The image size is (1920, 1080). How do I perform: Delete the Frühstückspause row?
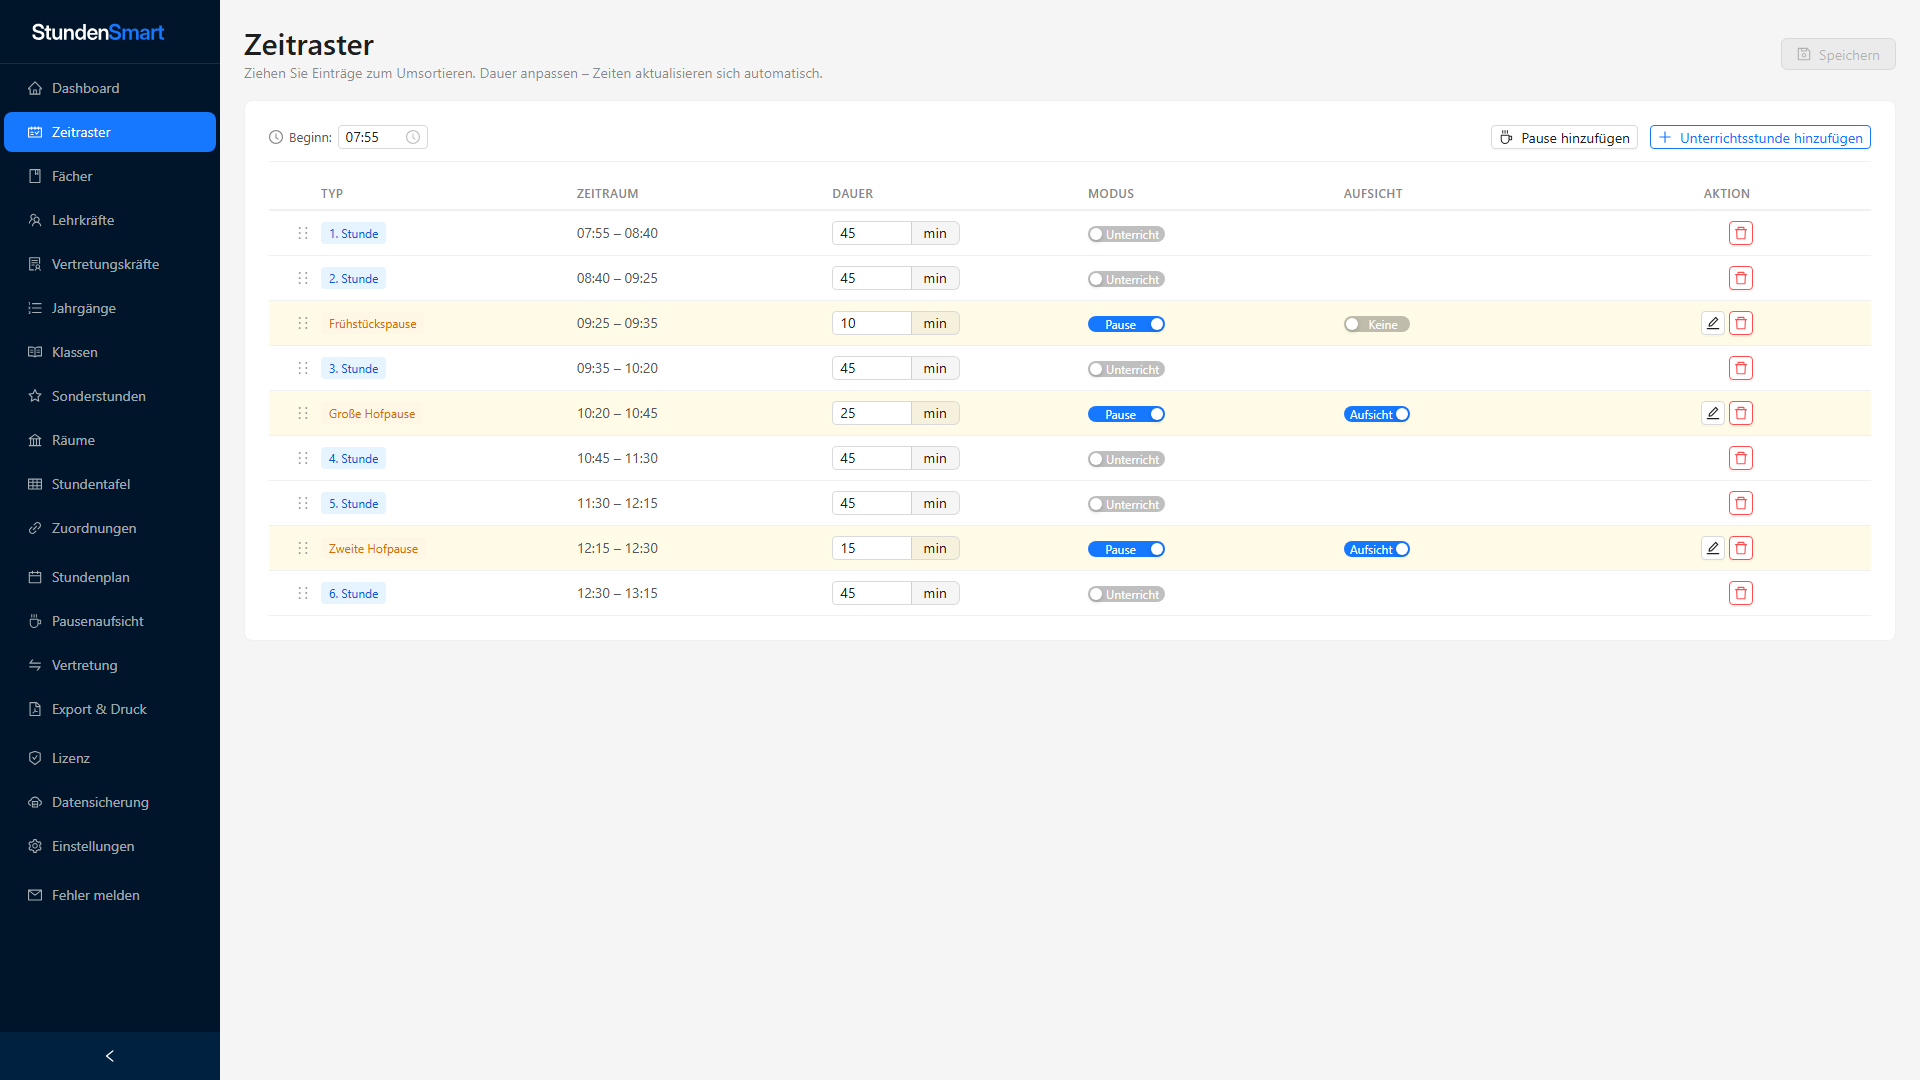[1740, 323]
